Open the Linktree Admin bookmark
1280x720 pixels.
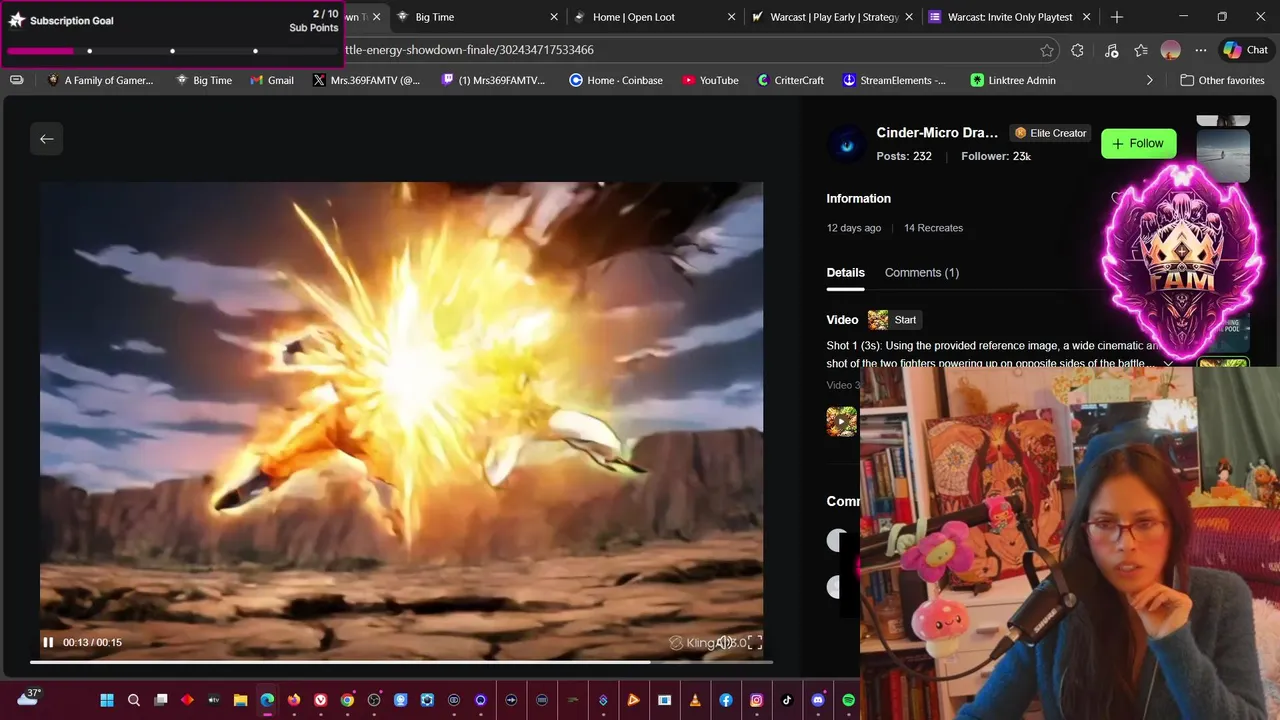[1012, 80]
